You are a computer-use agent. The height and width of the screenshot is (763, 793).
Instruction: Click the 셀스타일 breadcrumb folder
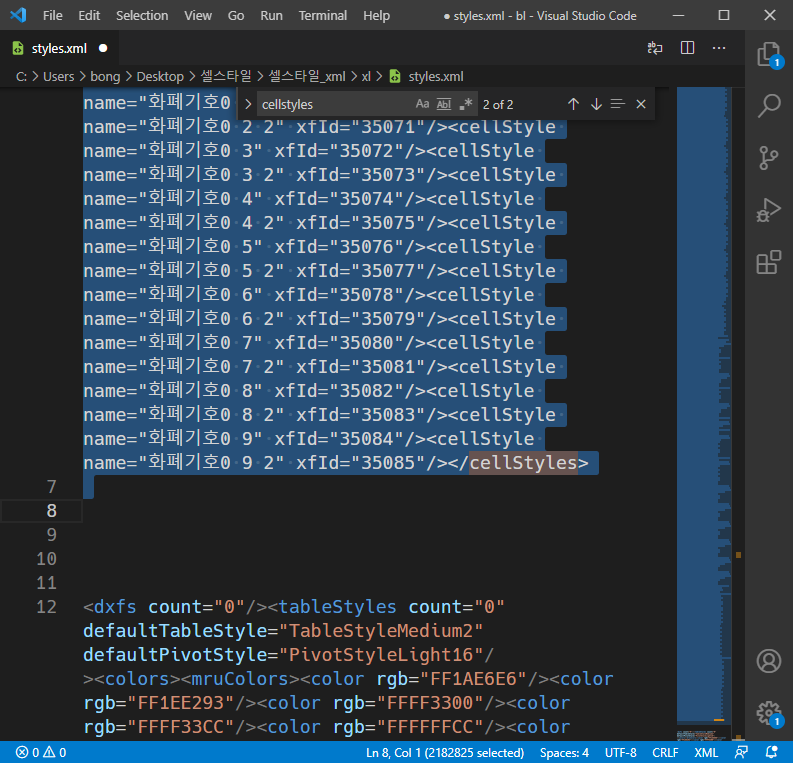point(226,76)
